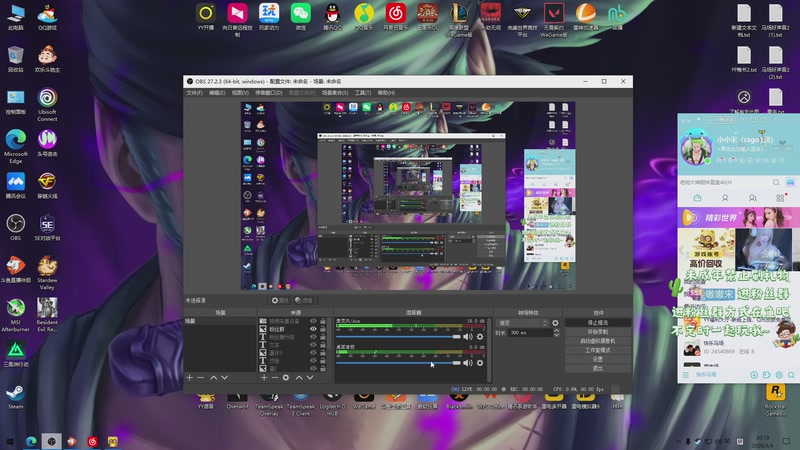Remove selected scene with minus icon

coord(201,378)
